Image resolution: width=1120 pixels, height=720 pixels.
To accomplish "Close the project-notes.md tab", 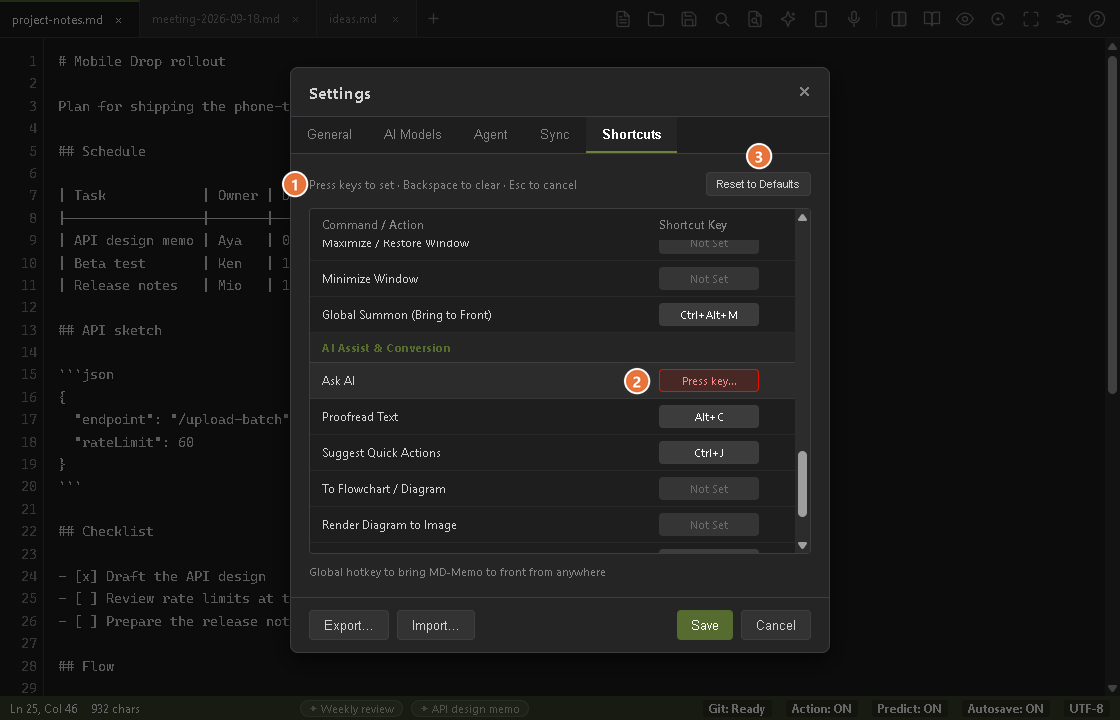I will point(119,20).
